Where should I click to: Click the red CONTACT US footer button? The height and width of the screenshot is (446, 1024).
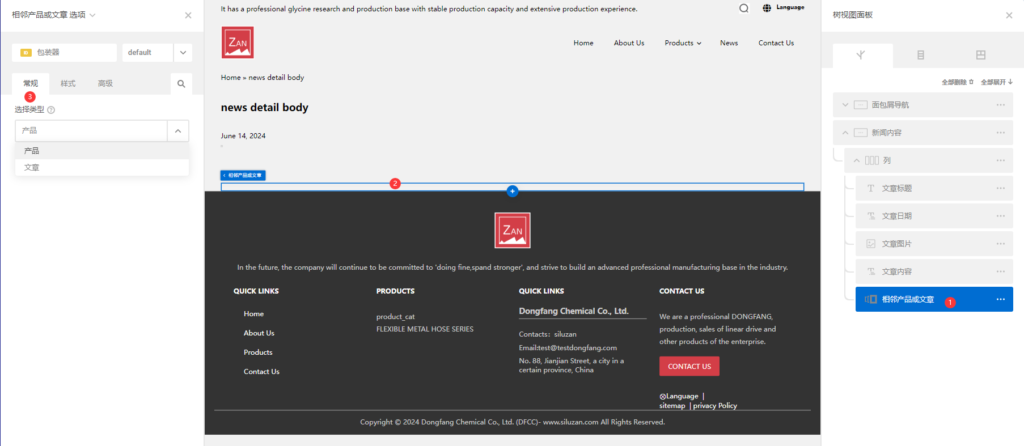pos(689,366)
